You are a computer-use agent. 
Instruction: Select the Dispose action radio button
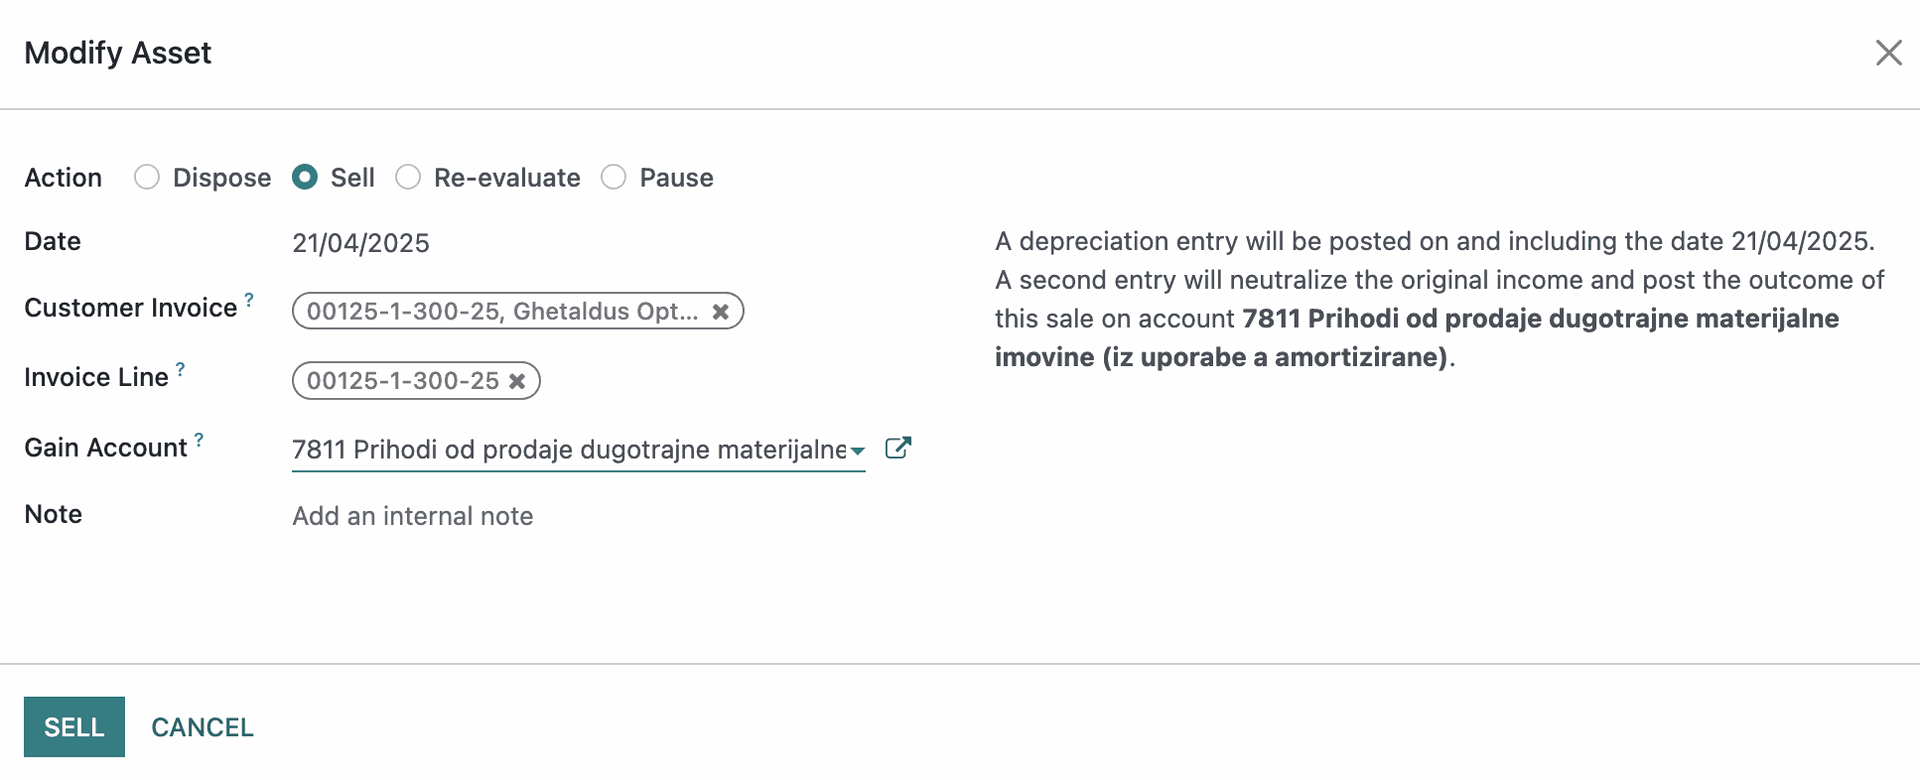coord(147,178)
